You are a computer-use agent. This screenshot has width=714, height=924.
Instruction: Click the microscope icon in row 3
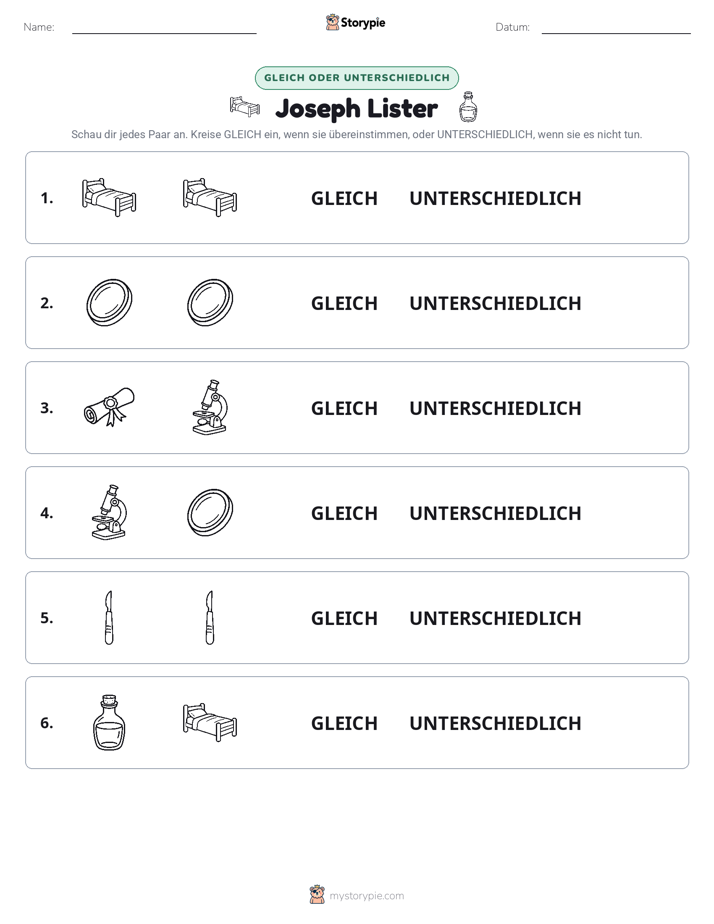click(210, 407)
